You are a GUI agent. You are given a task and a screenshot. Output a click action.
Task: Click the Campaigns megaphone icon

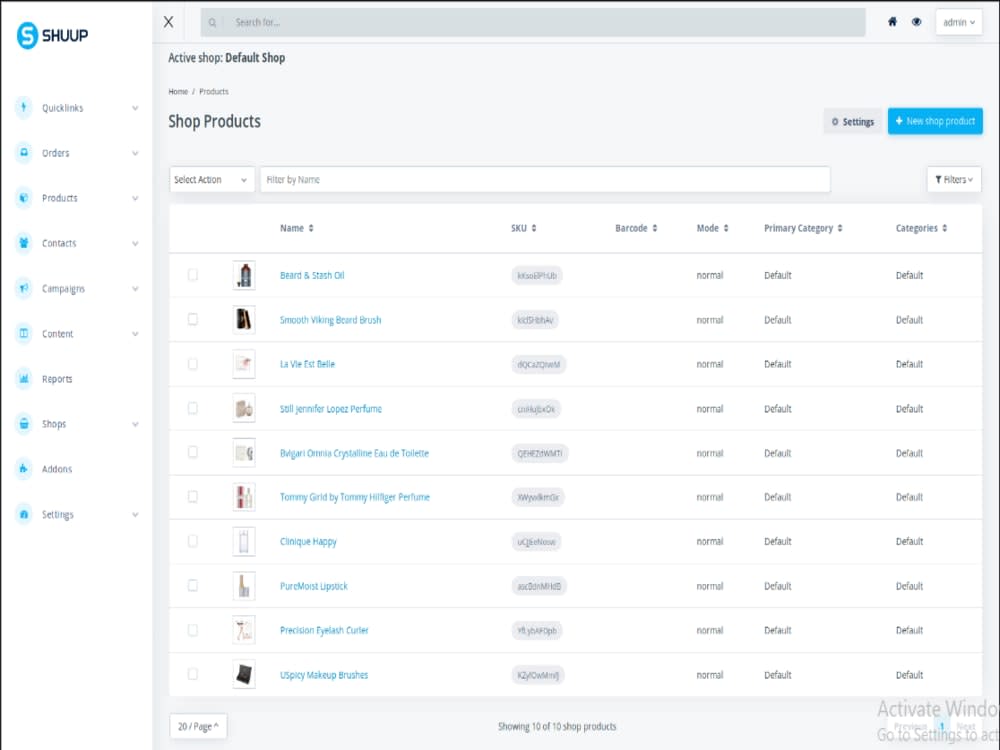point(24,288)
